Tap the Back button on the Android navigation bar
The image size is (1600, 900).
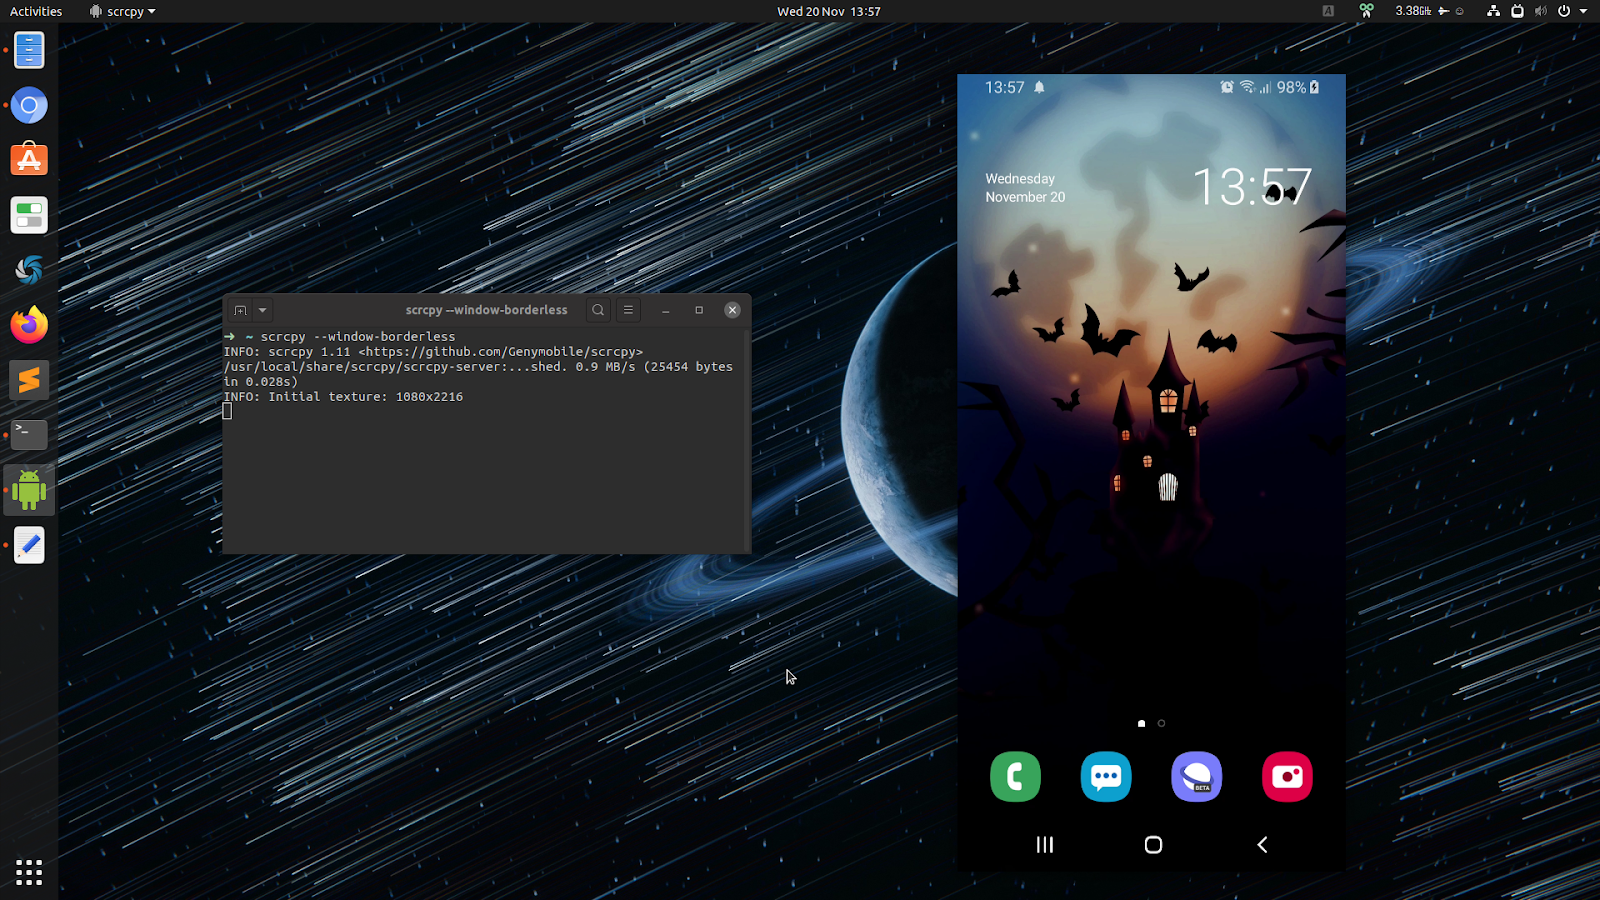click(1261, 844)
